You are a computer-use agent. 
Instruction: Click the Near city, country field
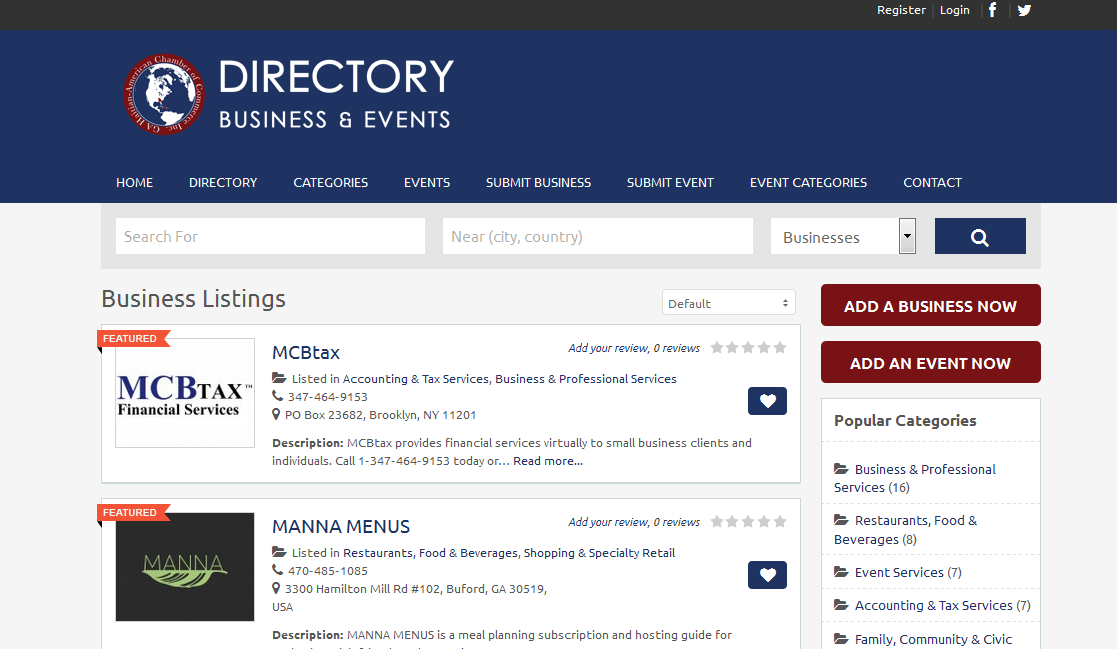tap(597, 237)
